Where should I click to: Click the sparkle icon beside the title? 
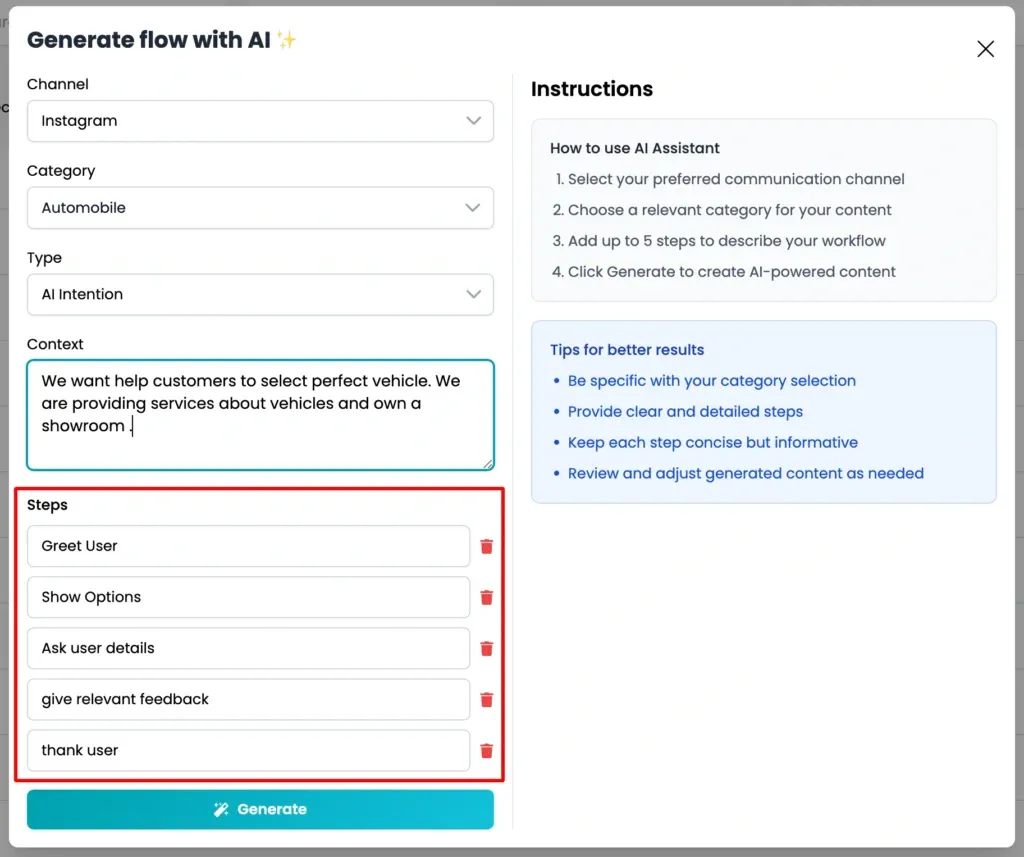tap(286, 40)
